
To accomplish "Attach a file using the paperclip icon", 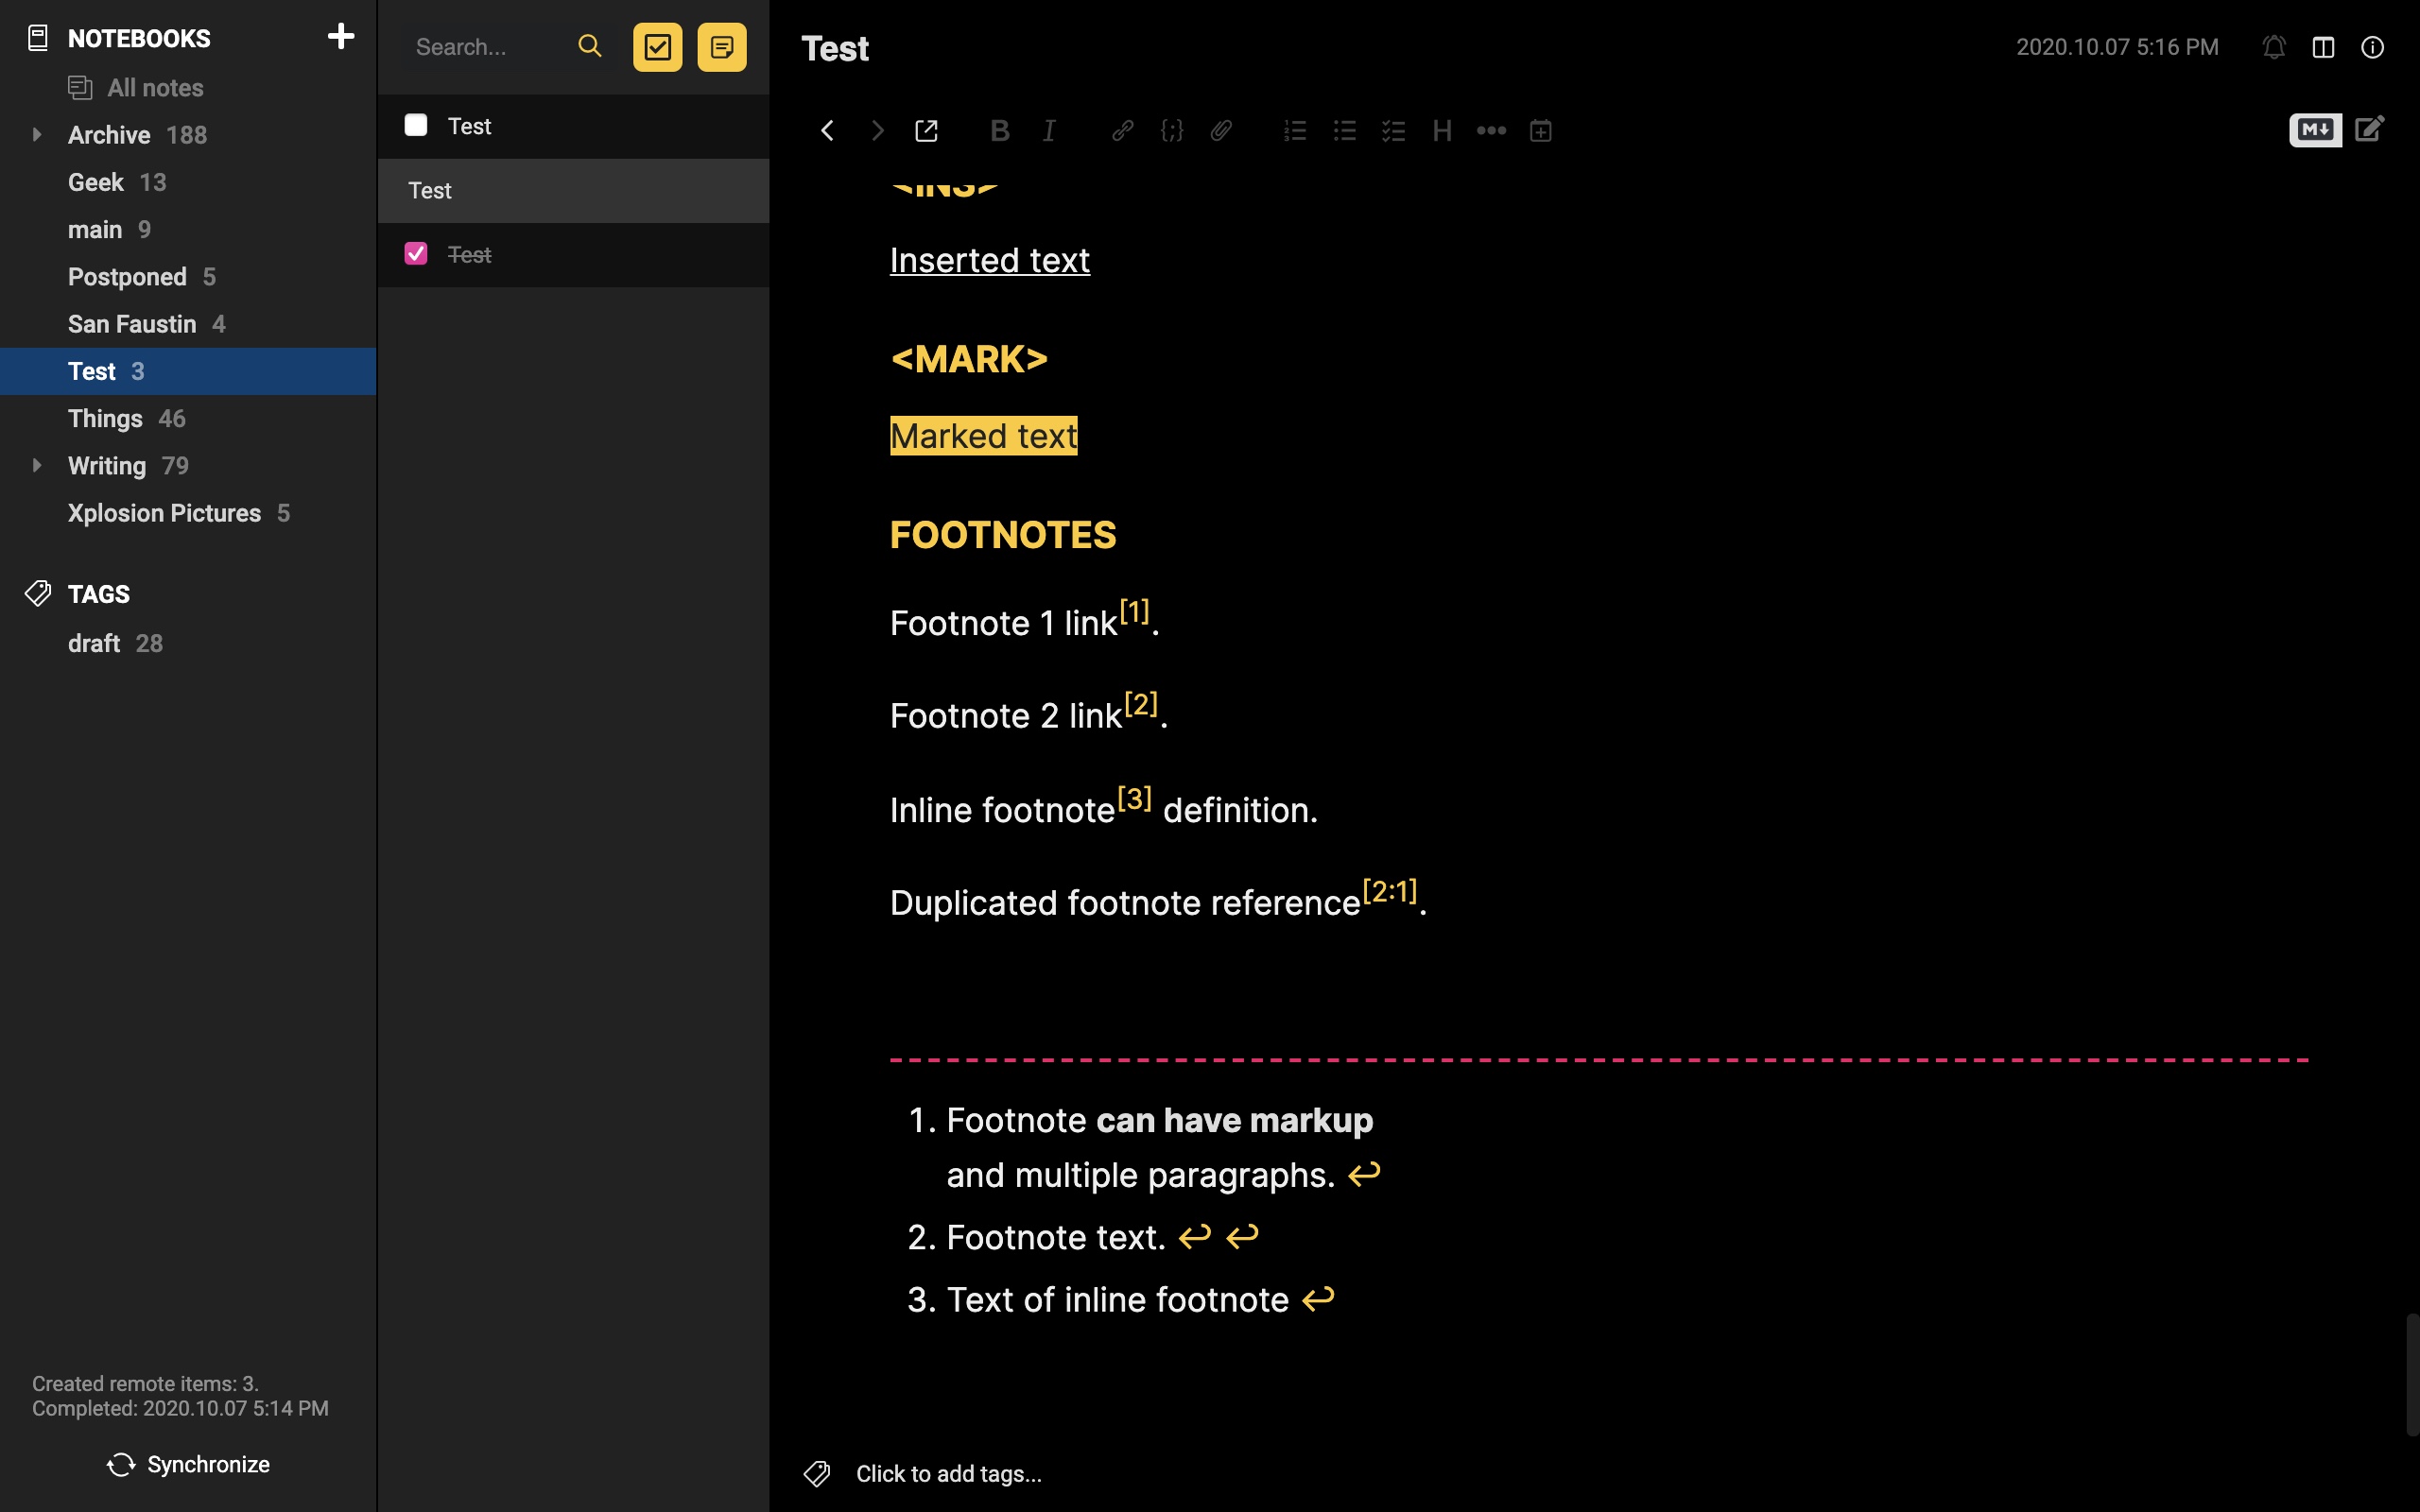I will click(x=1221, y=131).
